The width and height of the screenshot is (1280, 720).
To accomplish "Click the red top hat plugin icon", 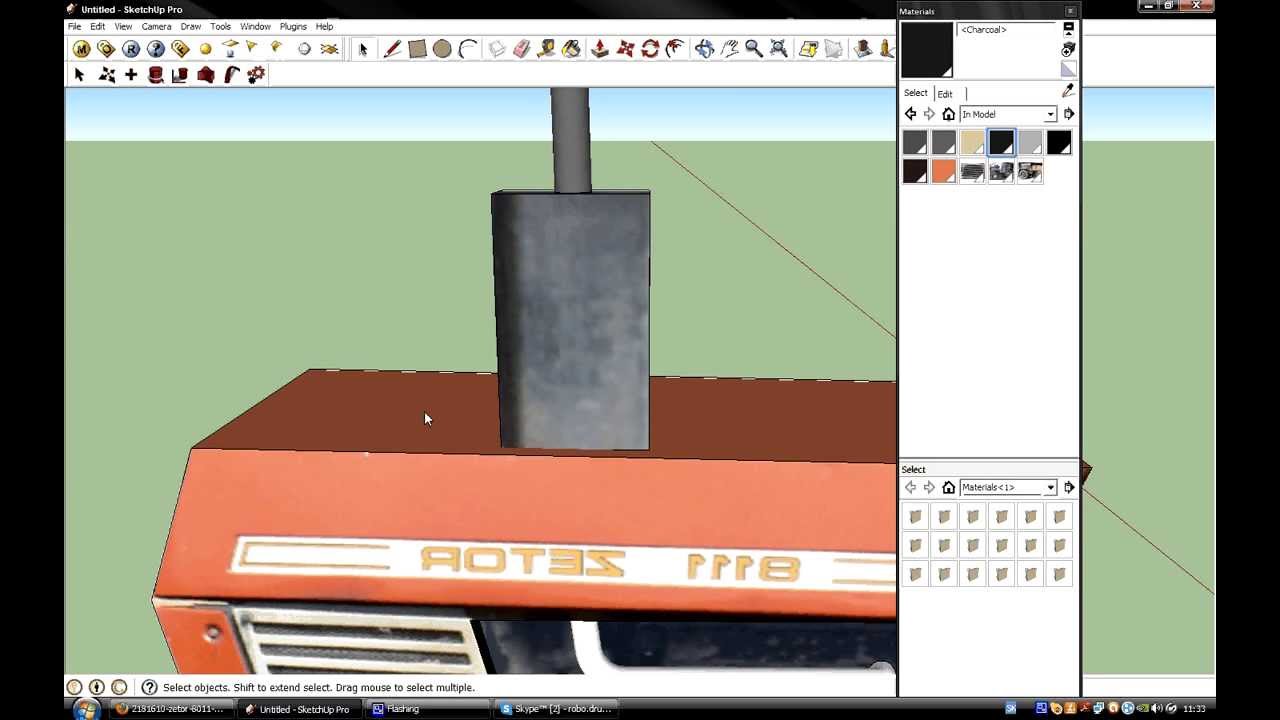I will point(156,75).
